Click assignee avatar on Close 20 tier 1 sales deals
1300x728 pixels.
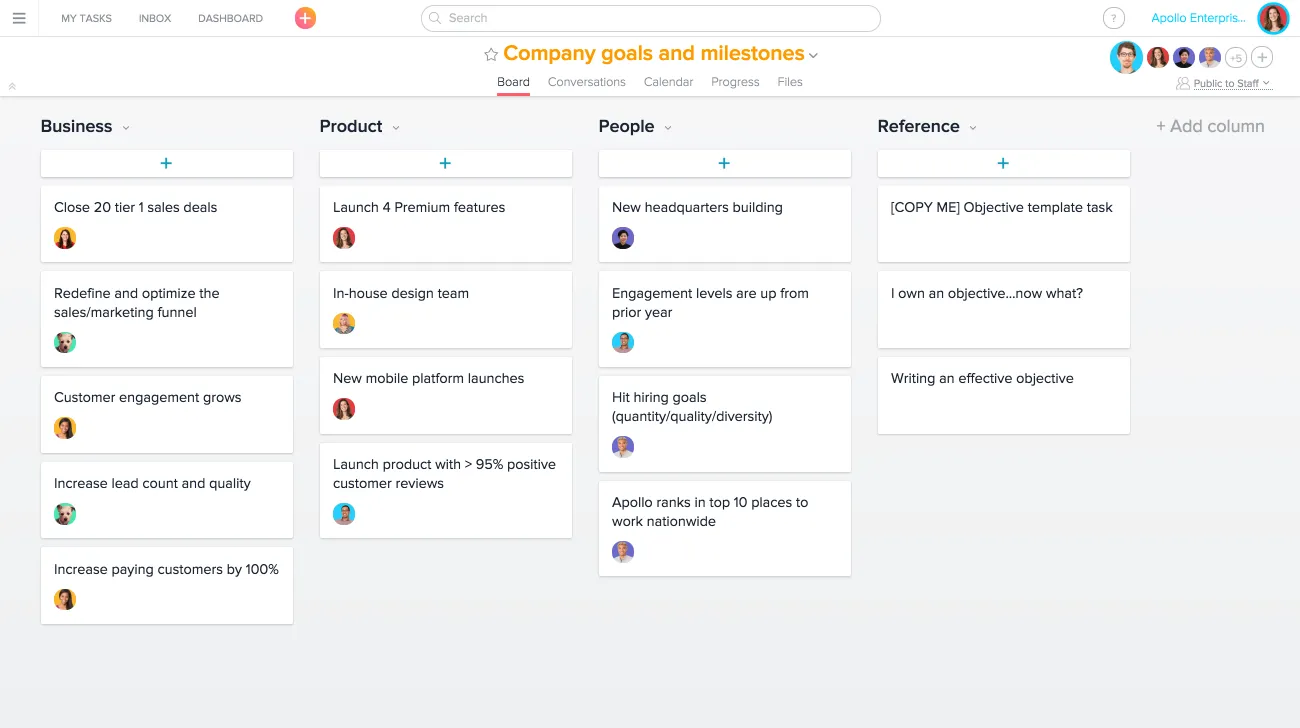(x=65, y=238)
